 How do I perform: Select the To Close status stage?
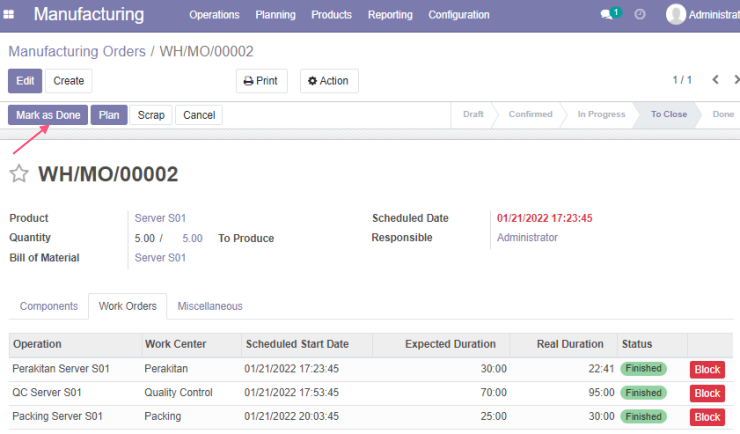click(x=669, y=114)
